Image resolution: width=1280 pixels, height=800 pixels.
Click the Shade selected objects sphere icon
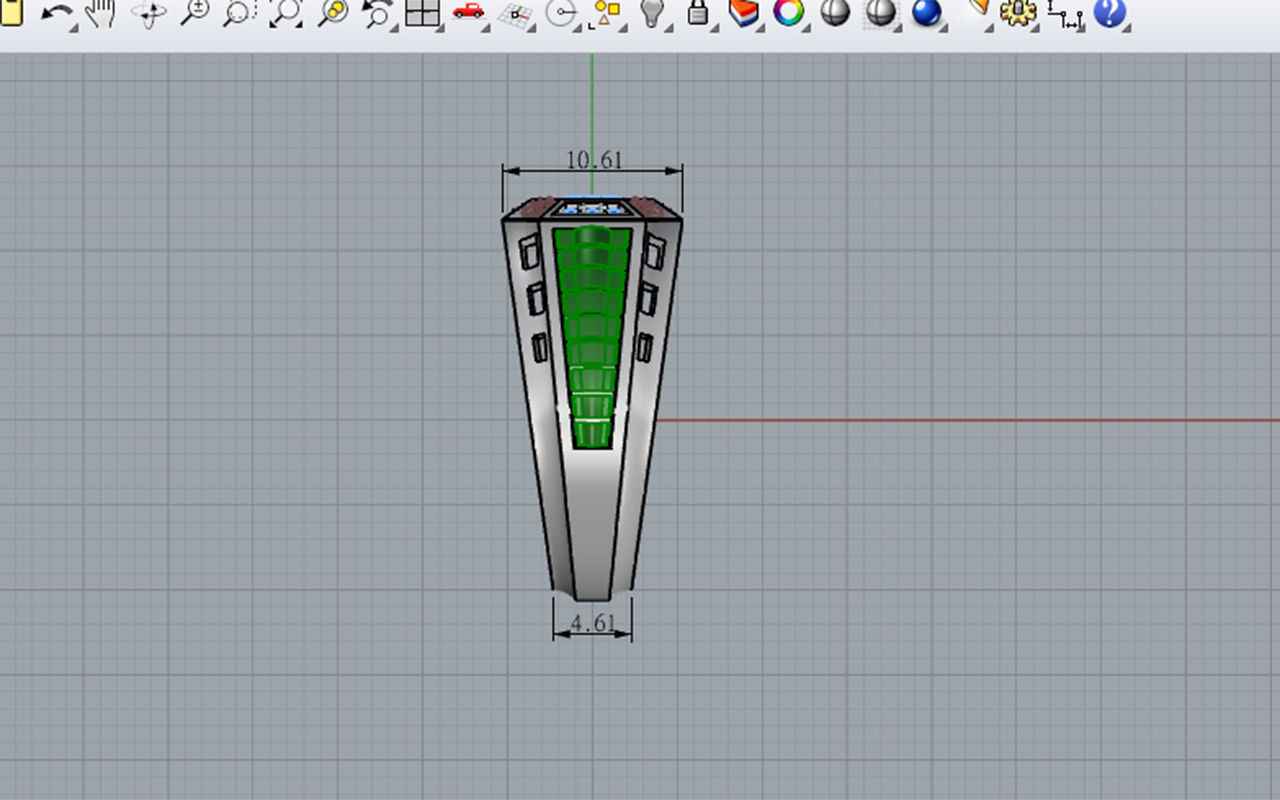[881, 13]
